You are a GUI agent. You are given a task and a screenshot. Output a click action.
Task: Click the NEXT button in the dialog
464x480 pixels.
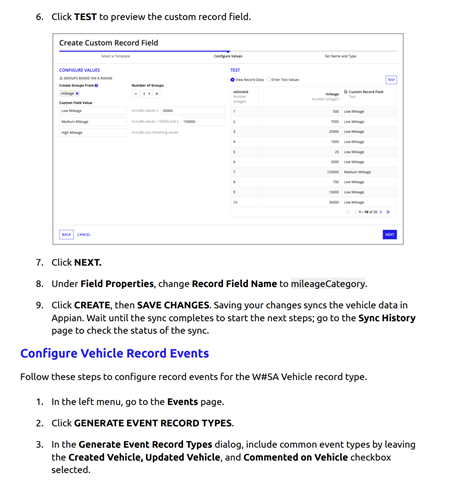(x=390, y=235)
